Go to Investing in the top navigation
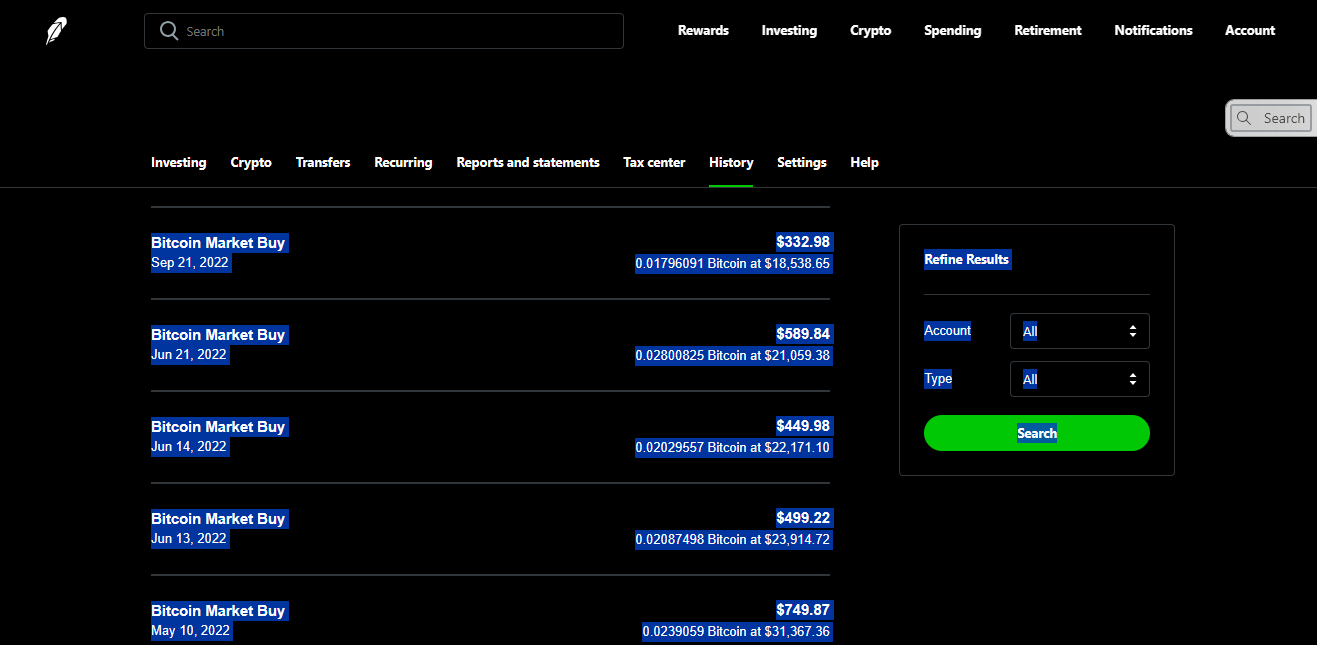Viewport: 1317px width, 645px height. [789, 31]
